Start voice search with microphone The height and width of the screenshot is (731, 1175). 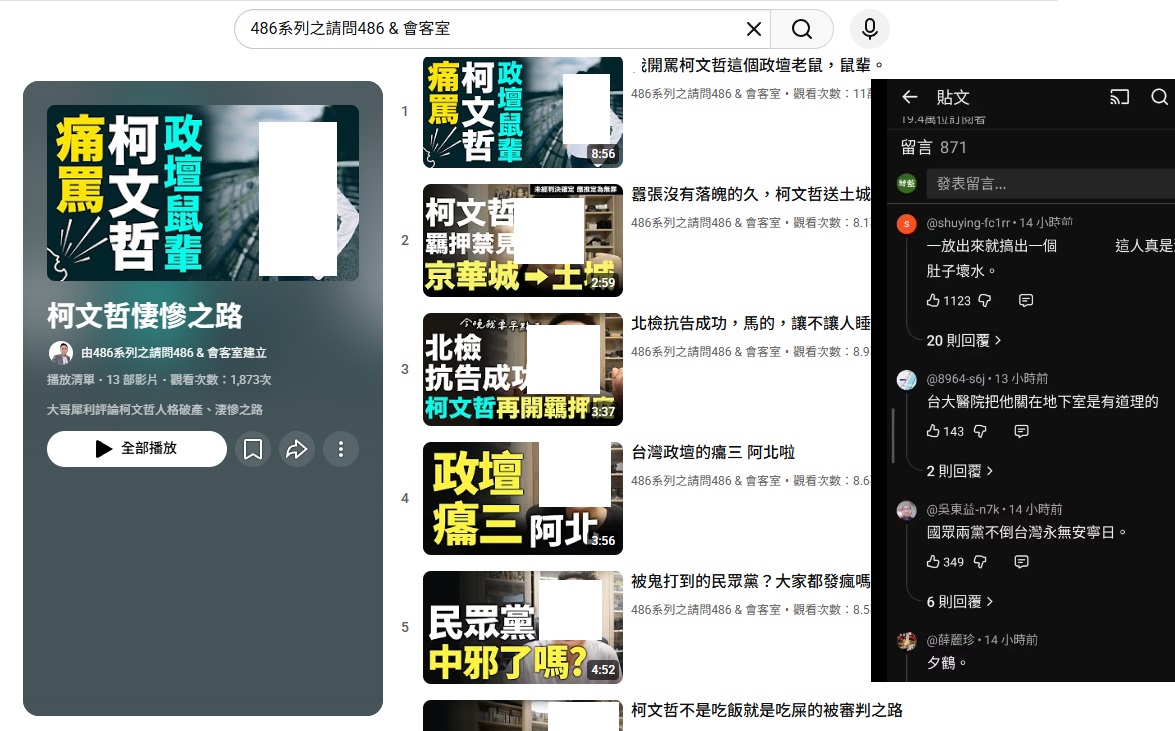pyautogui.click(x=869, y=29)
